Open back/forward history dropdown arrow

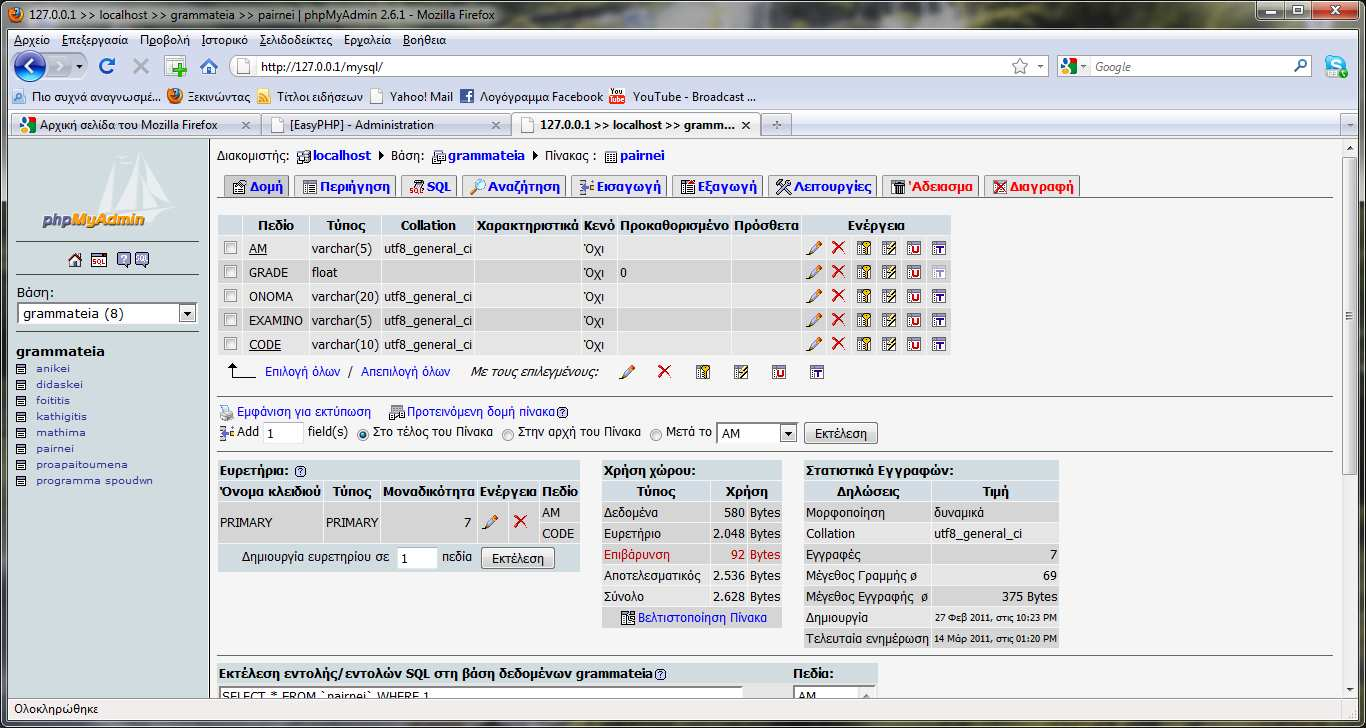[79, 66]
